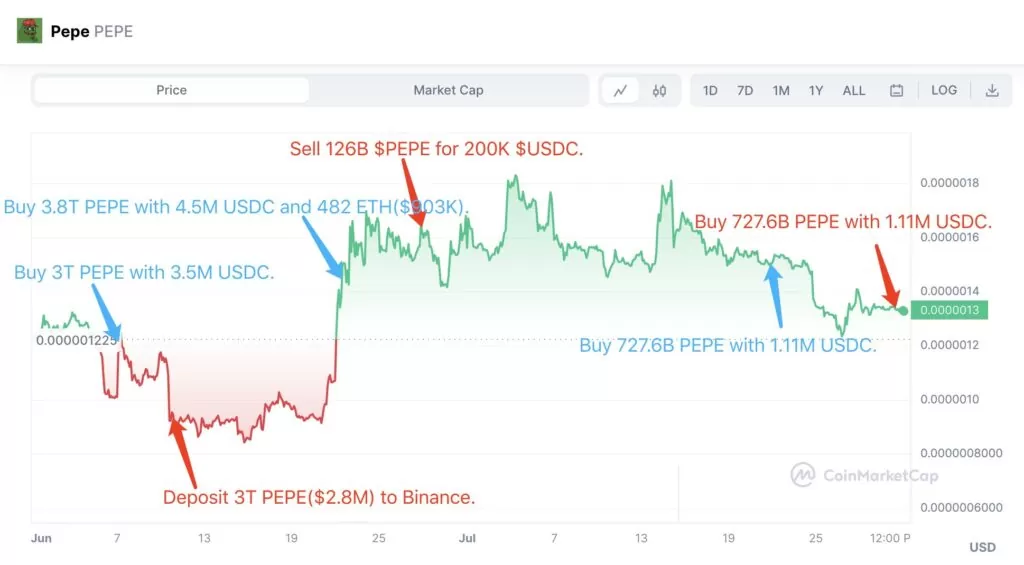Click the Jul marker on time axis
Viewport: 1024px width, 565px height.
(x=467, y=538)
